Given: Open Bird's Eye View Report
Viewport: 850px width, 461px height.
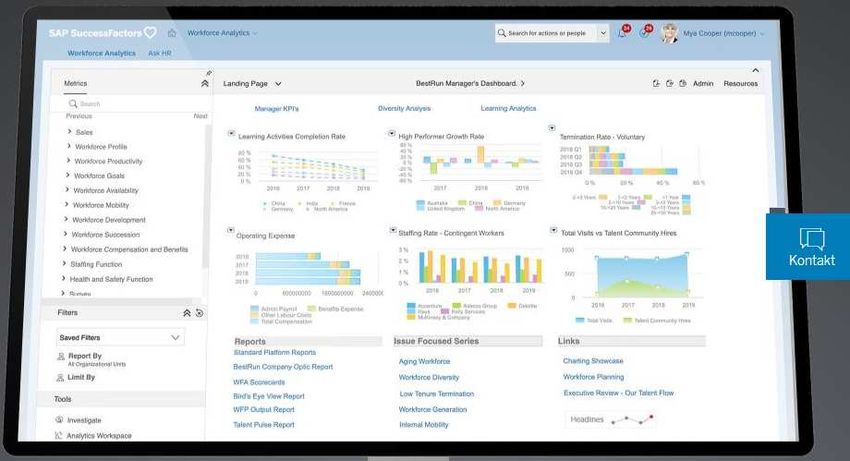Looking at the screenshot, I should [x=269, y=396].
